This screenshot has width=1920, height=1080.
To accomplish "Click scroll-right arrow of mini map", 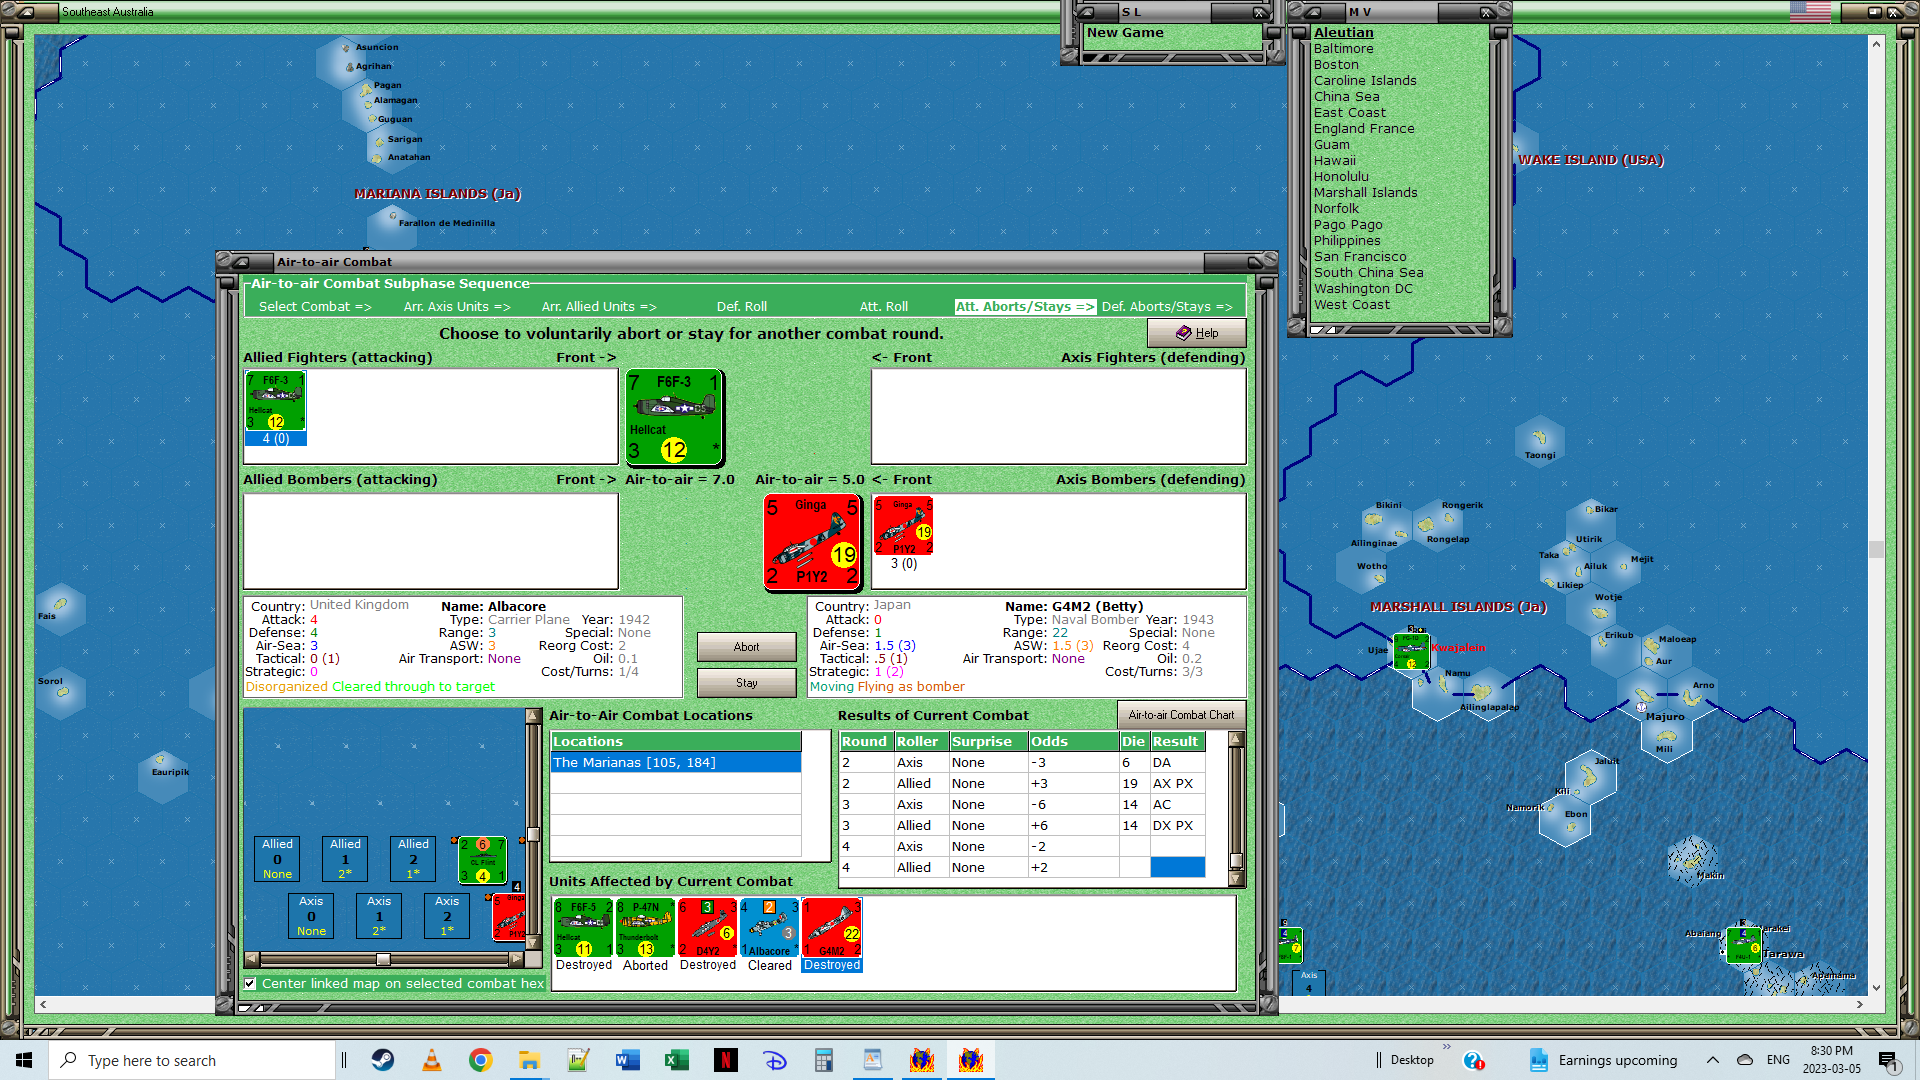I will 516,959.
